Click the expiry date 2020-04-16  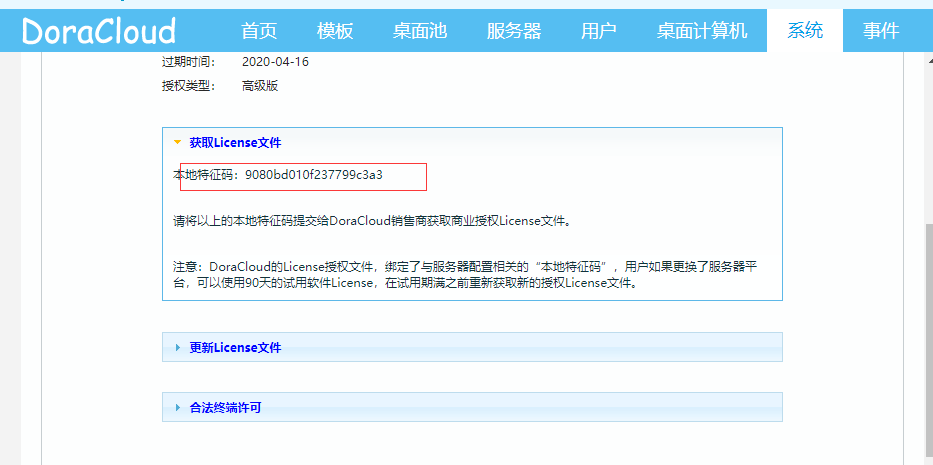click(275, 61)
